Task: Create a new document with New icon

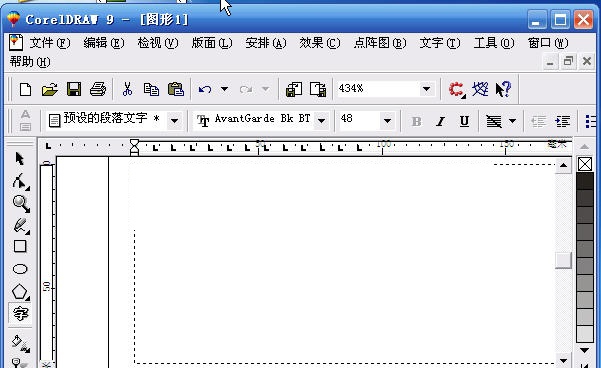Action: click(25, 90)
